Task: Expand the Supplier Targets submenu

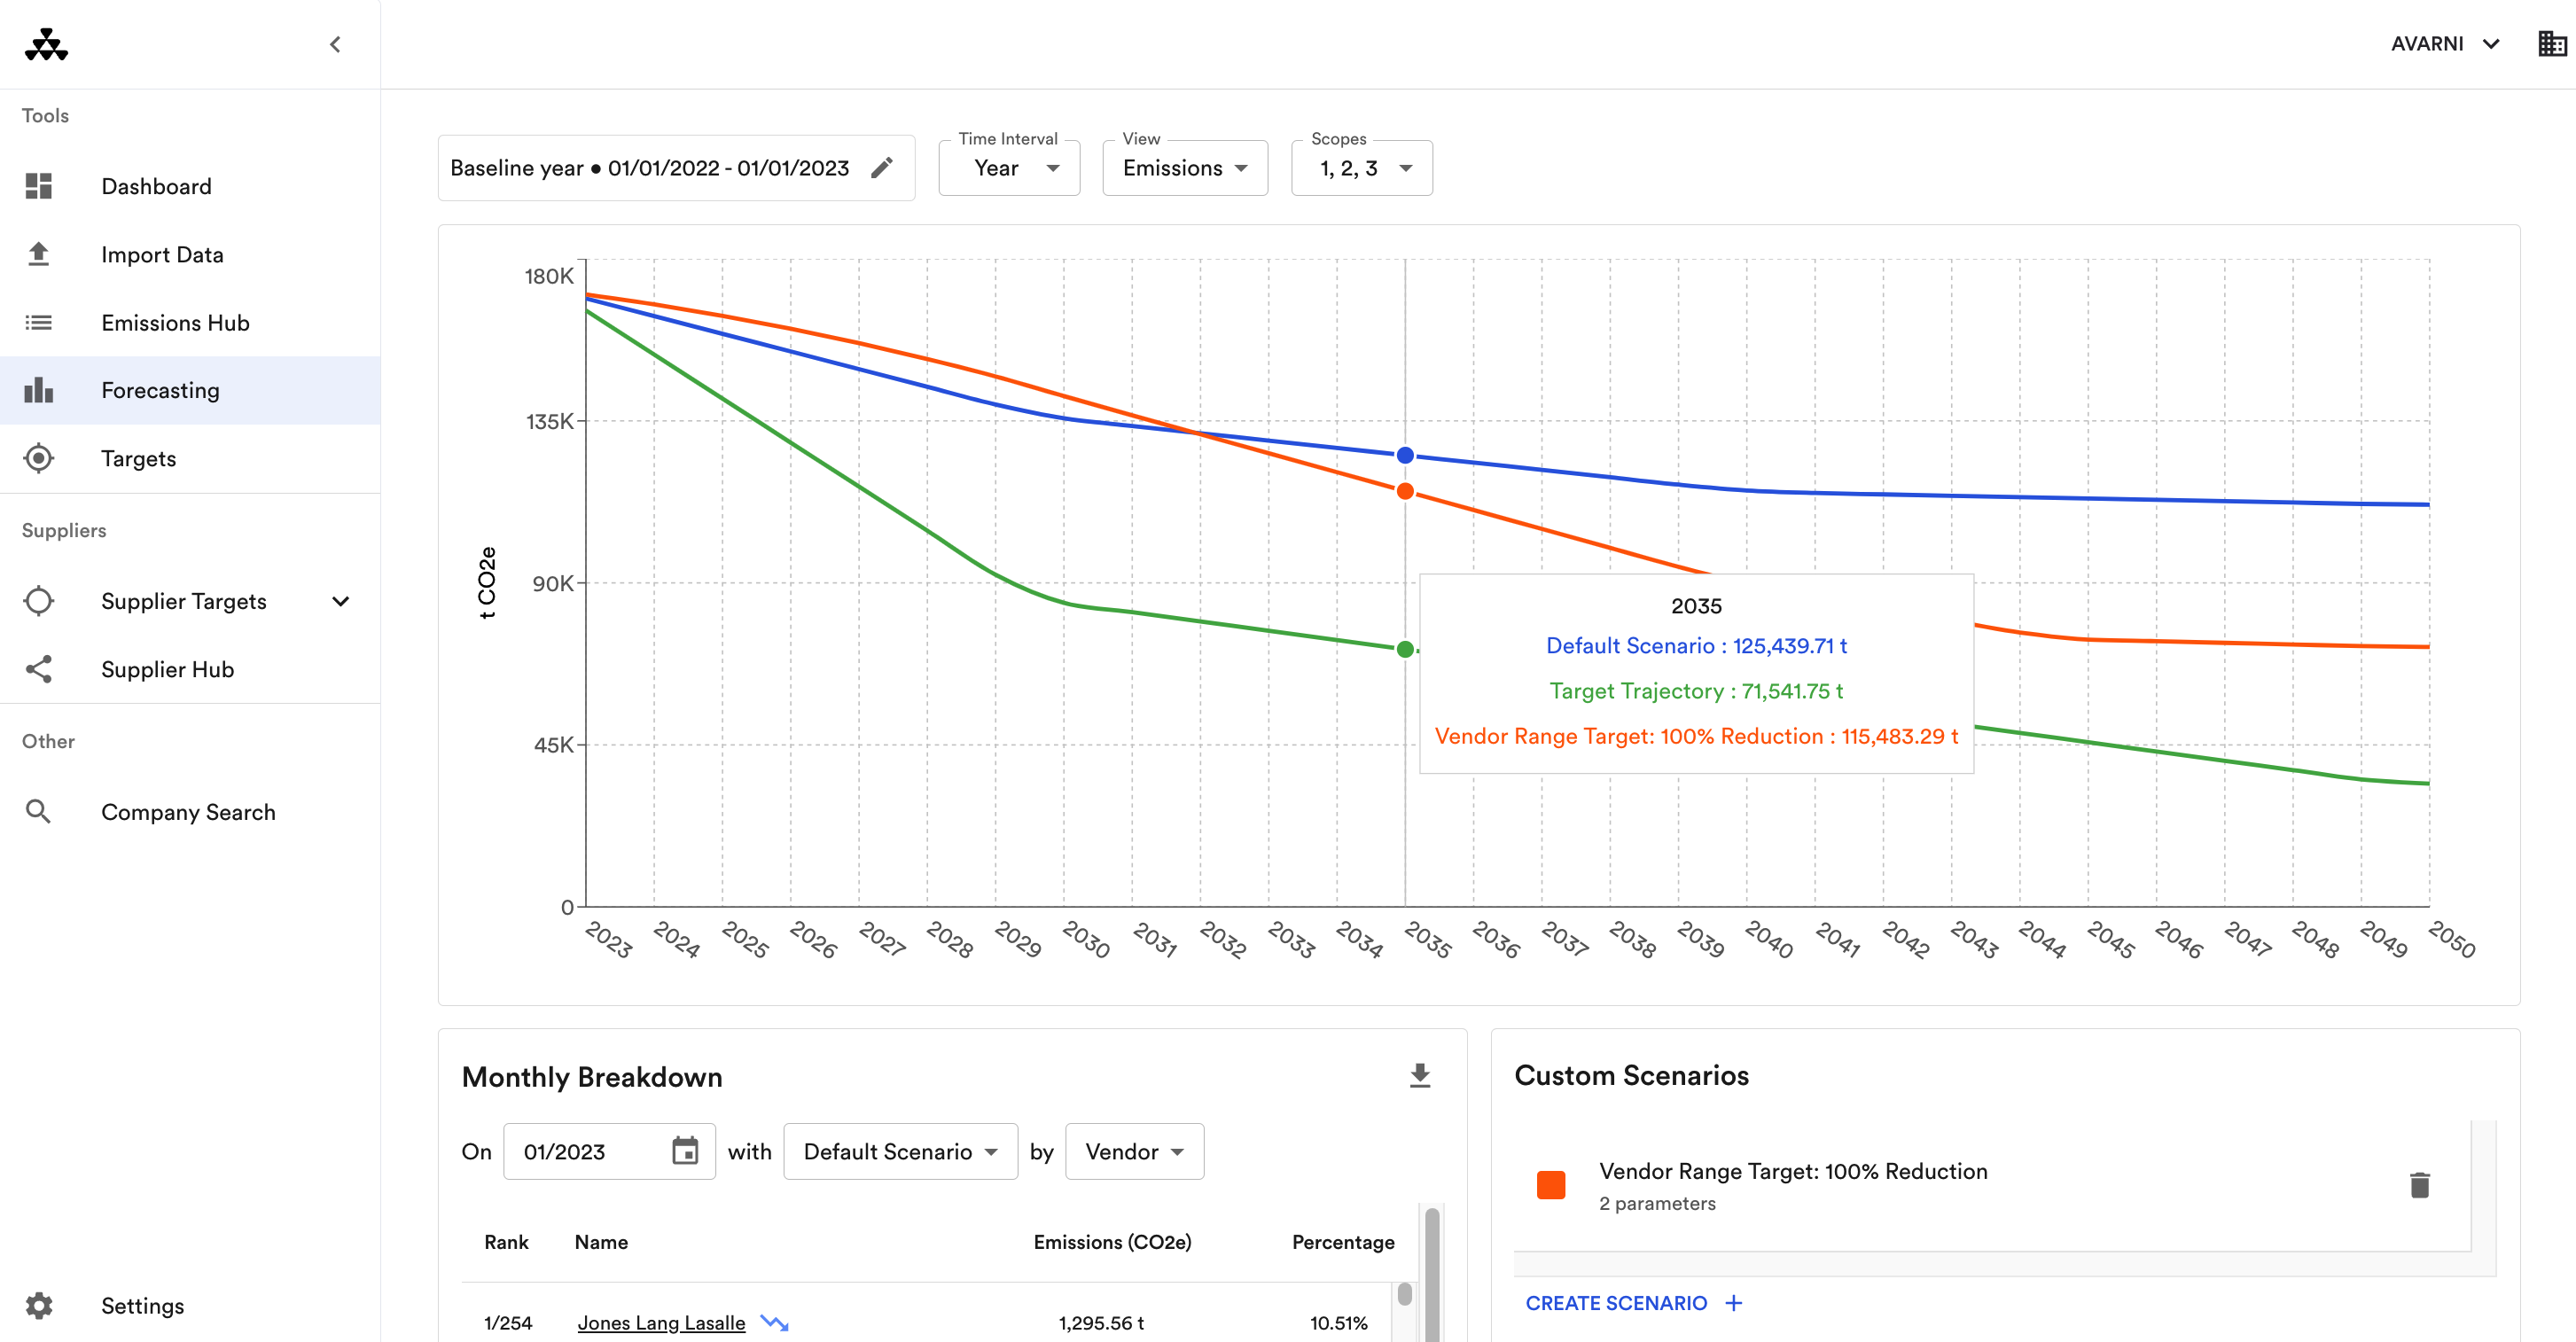Action: [340, 601]
